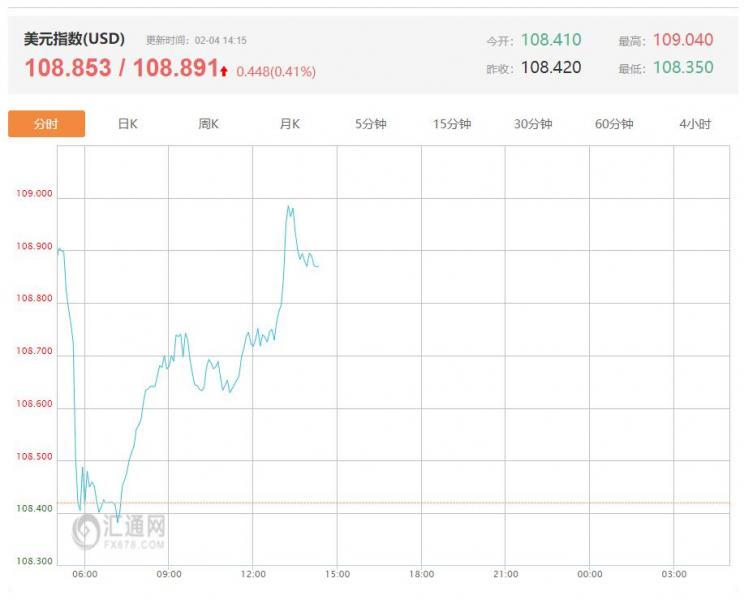Click the 最高 value 109.040
The width and height of the screenshot is (744, 600).
pos(683,40)
